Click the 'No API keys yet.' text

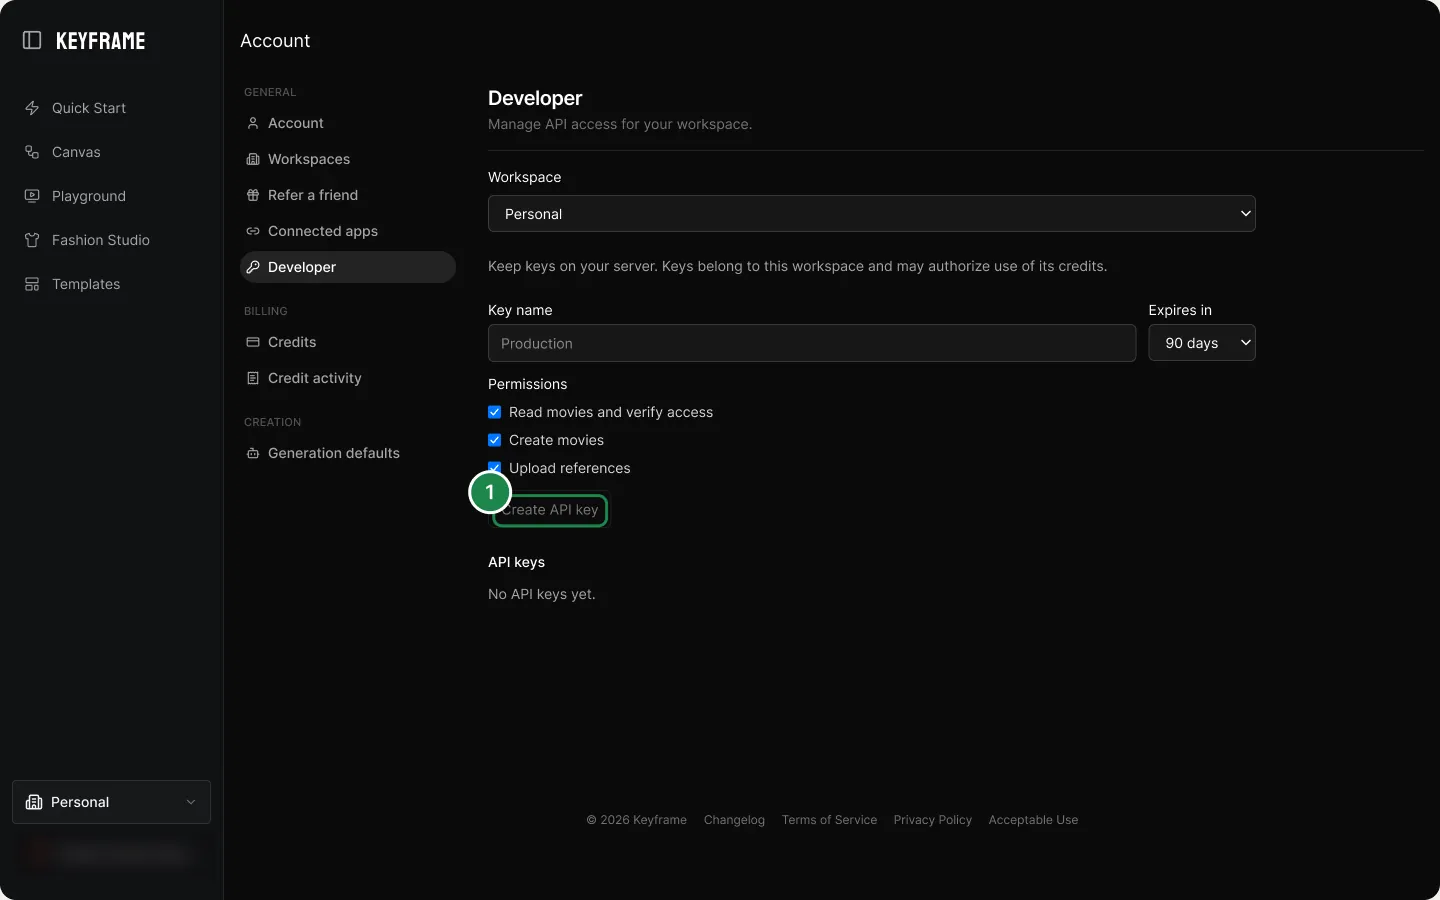542,594
